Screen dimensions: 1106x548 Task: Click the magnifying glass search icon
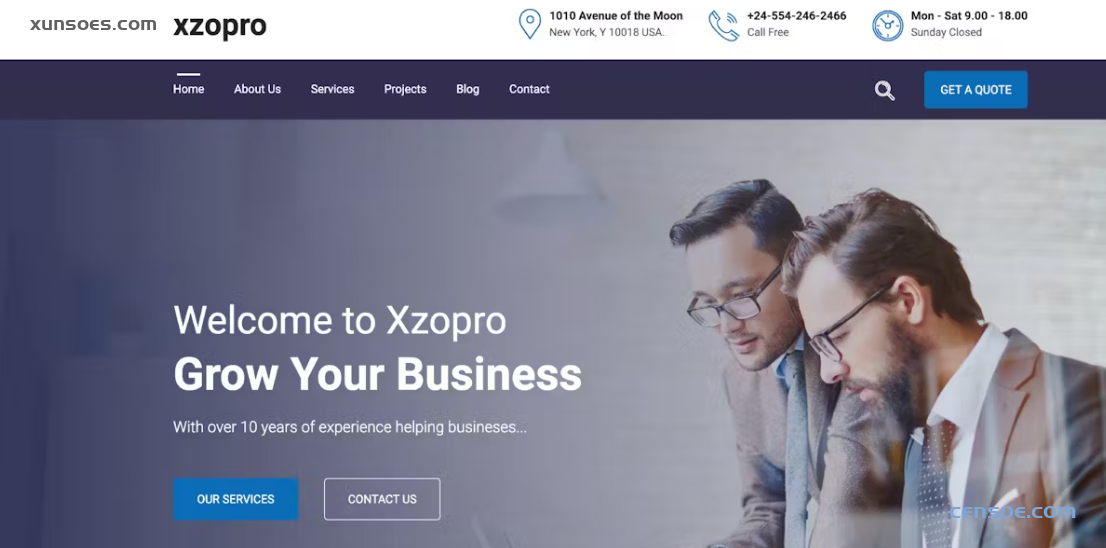[x=885, y=90]
